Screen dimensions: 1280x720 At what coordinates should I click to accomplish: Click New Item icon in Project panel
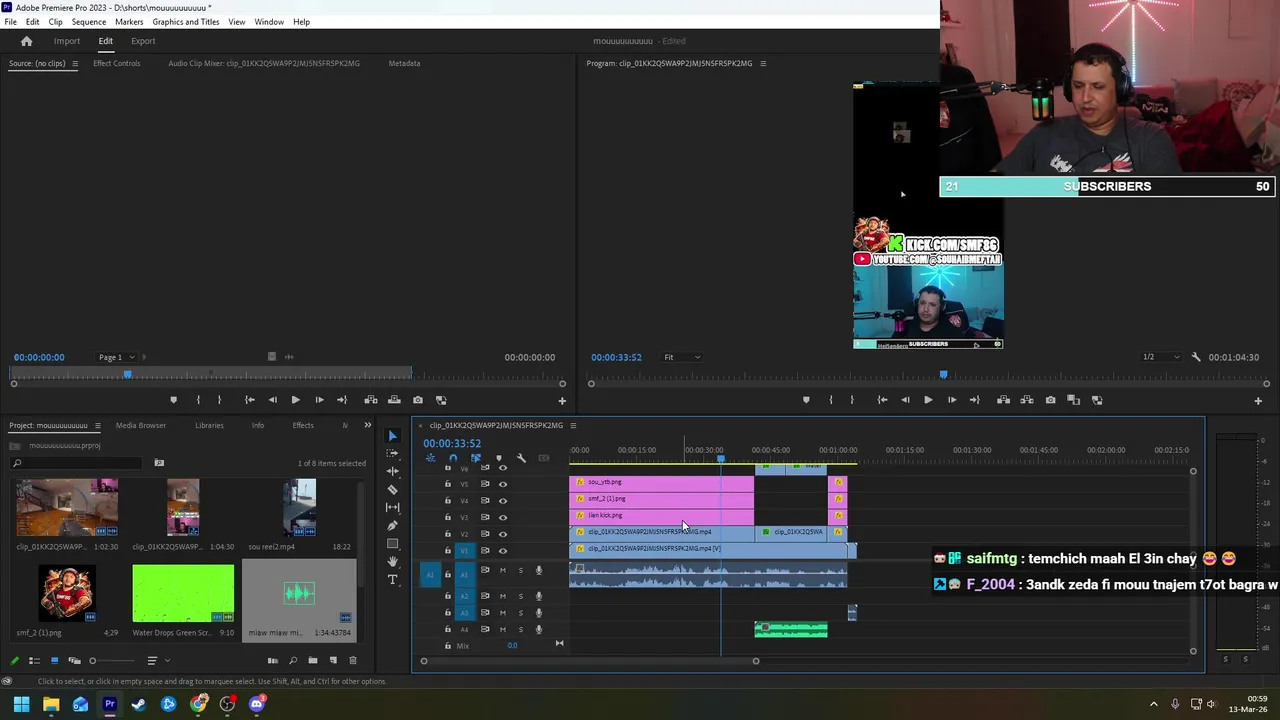[x=333, y=660]
